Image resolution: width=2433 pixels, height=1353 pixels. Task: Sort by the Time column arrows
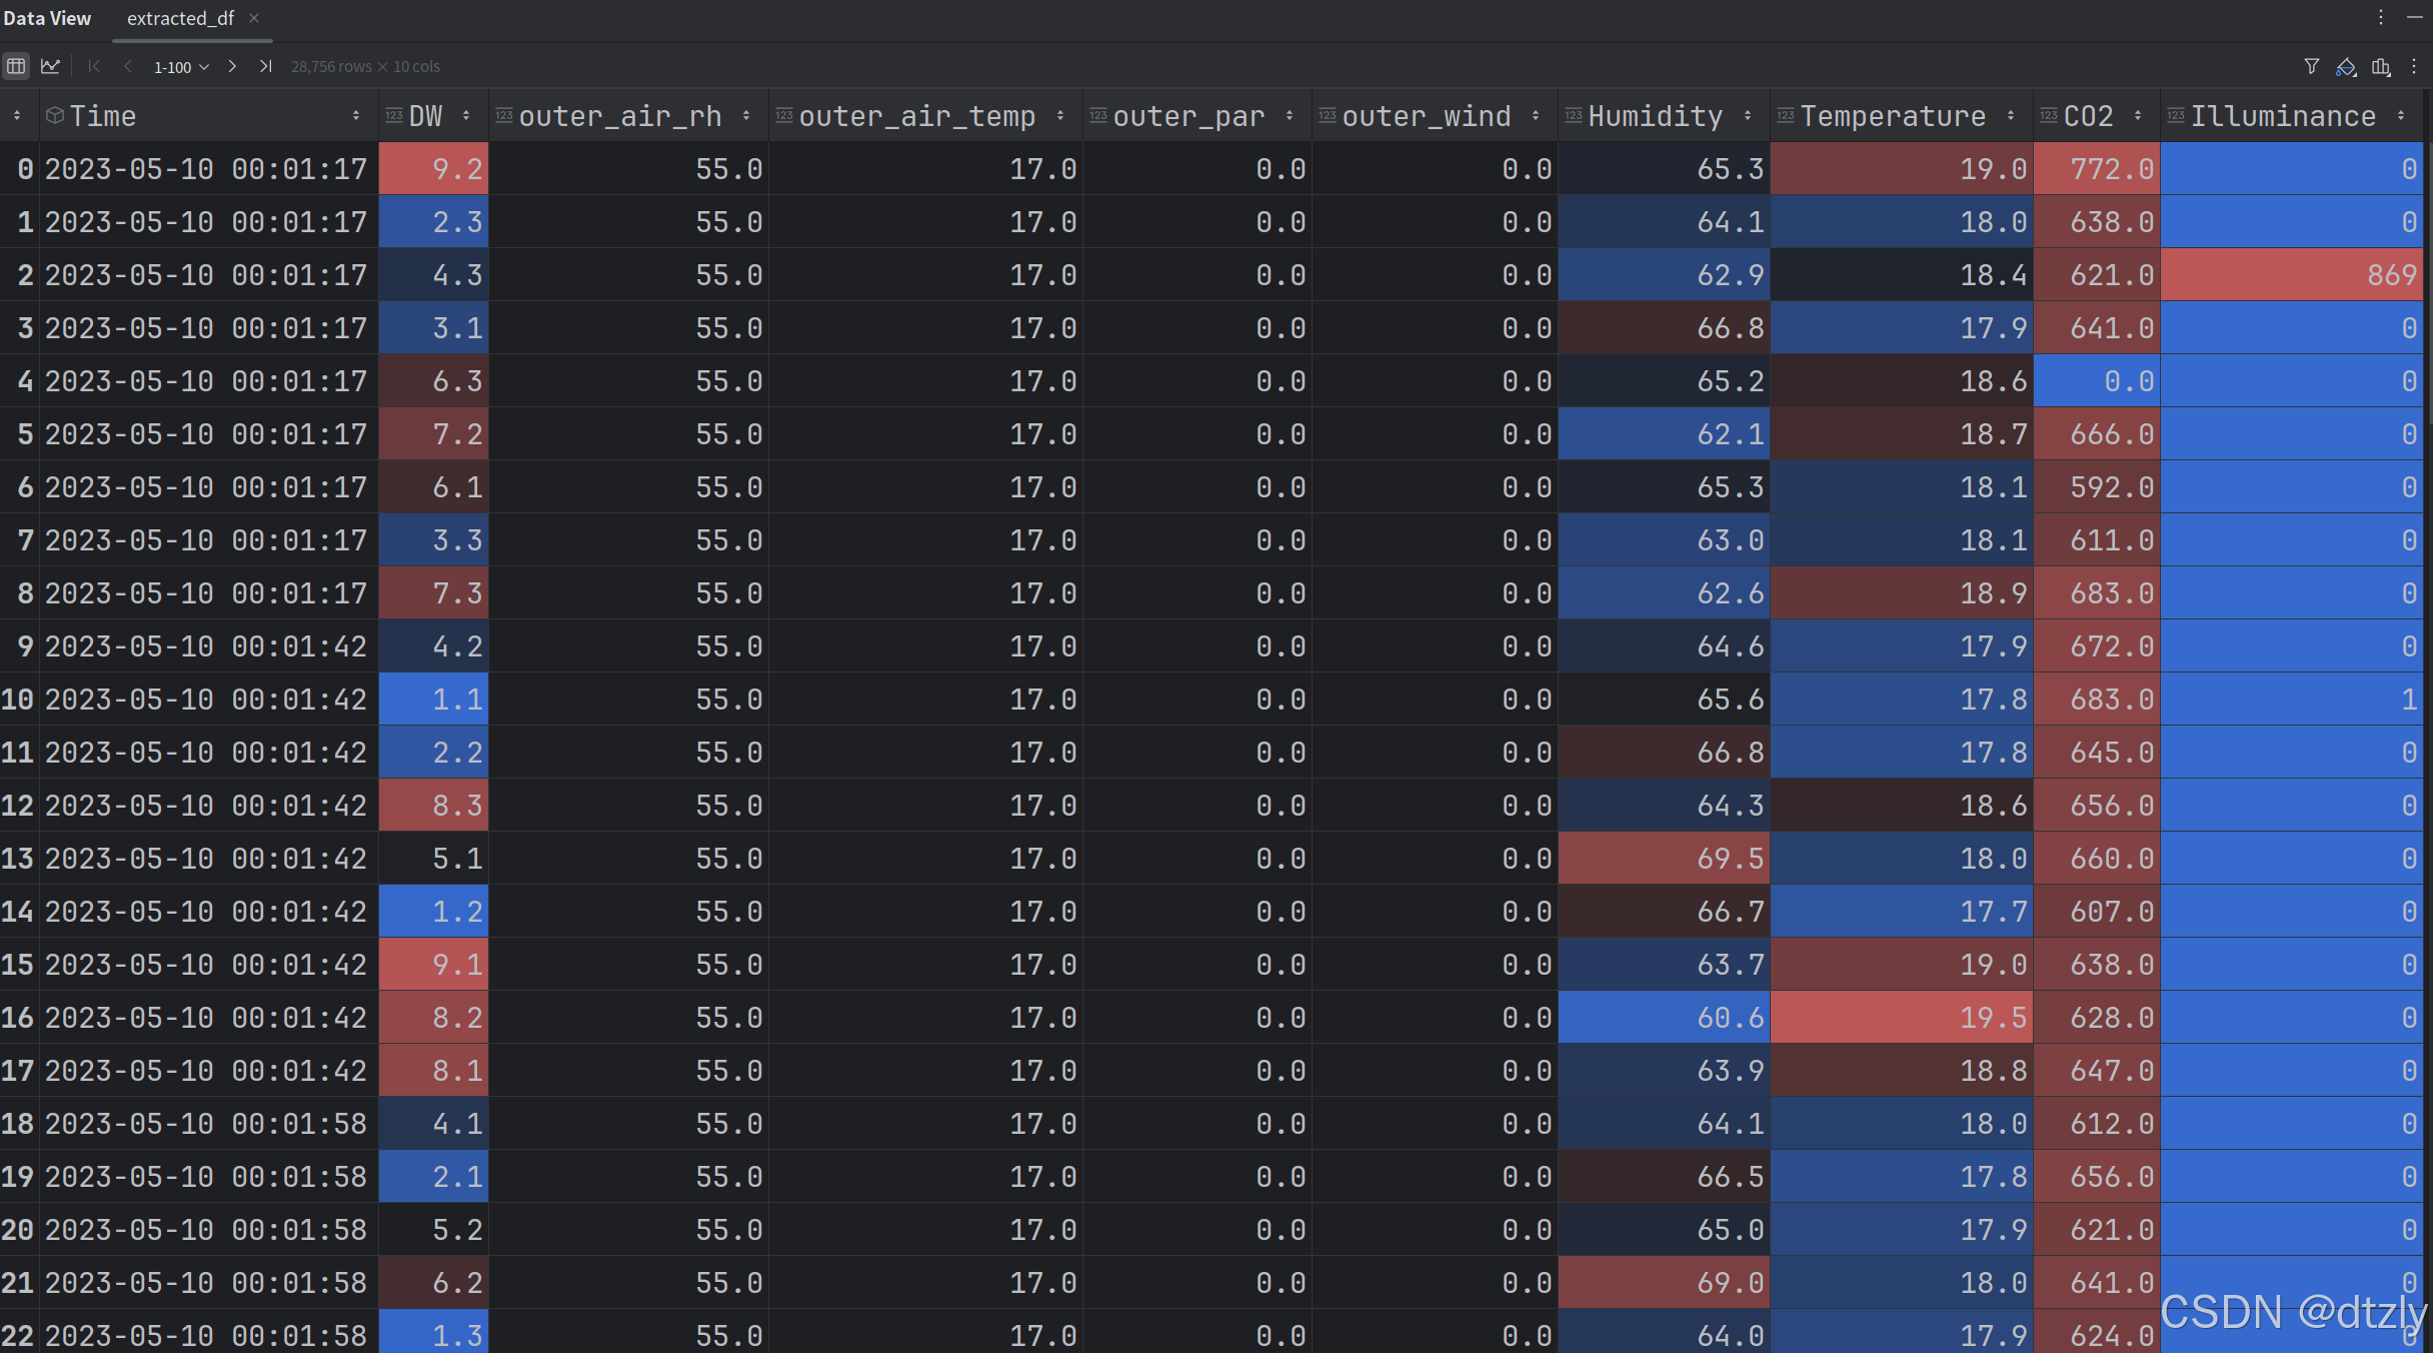coord(356,116)
